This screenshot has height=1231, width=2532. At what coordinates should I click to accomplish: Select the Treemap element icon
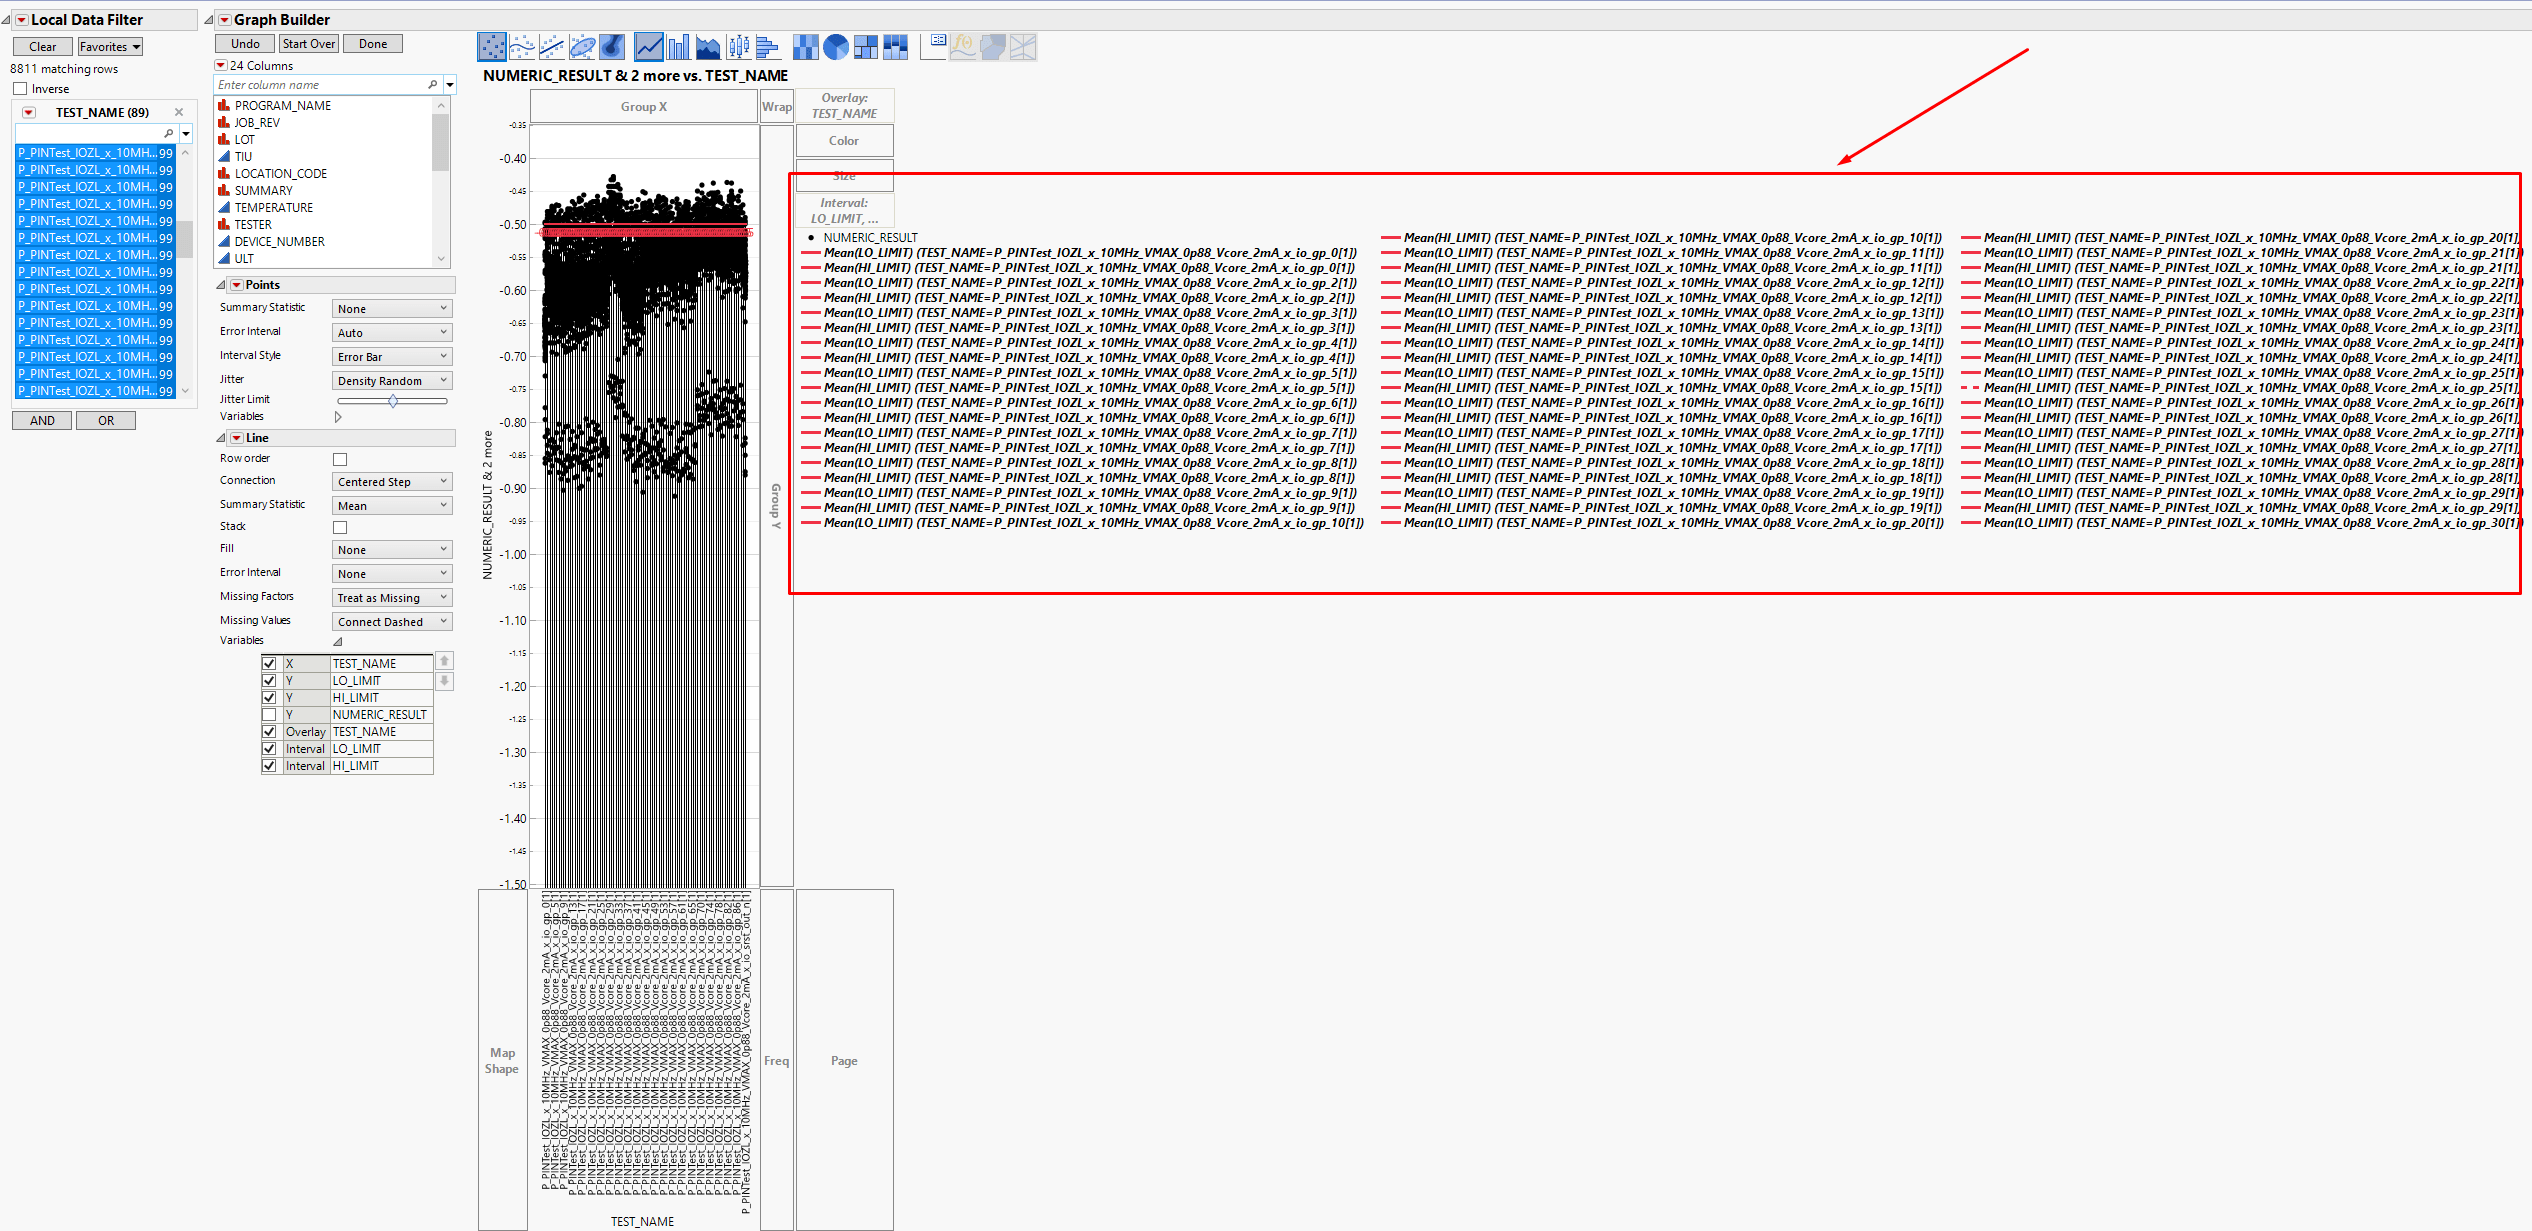(866, 46)
